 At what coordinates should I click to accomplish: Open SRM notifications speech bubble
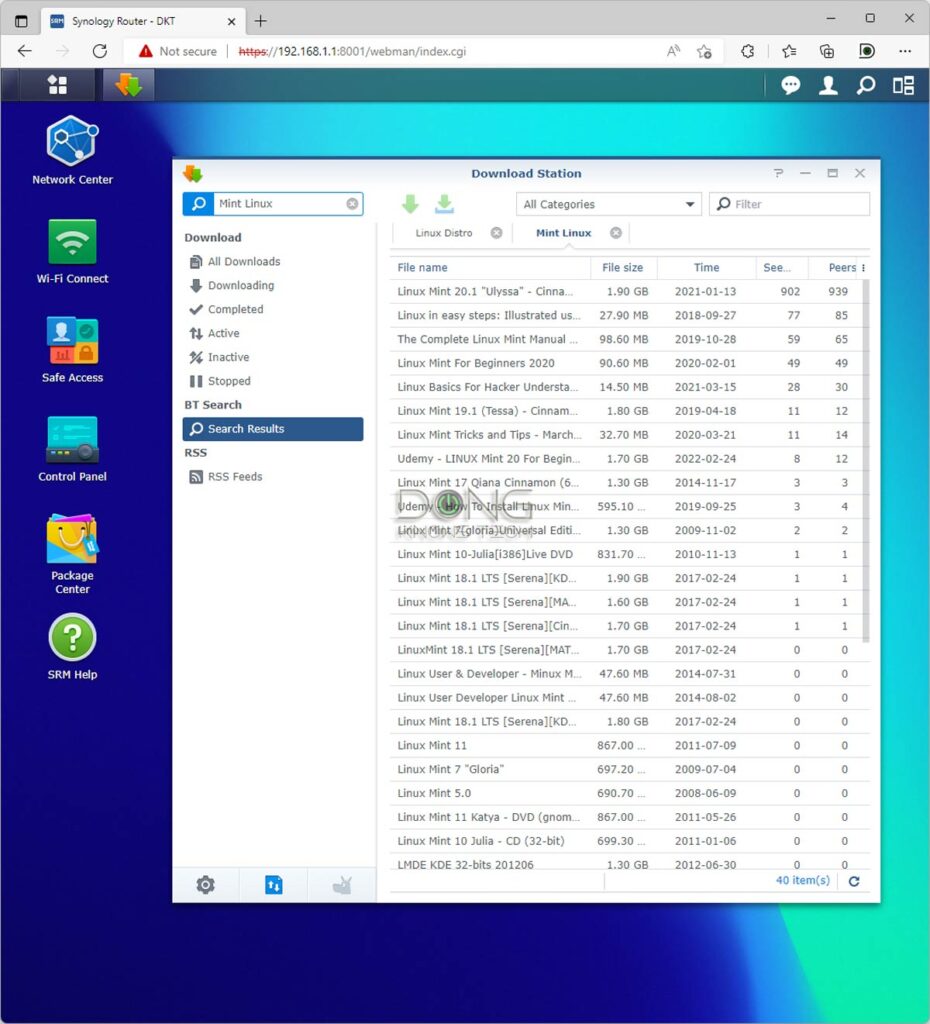(791, 86)
